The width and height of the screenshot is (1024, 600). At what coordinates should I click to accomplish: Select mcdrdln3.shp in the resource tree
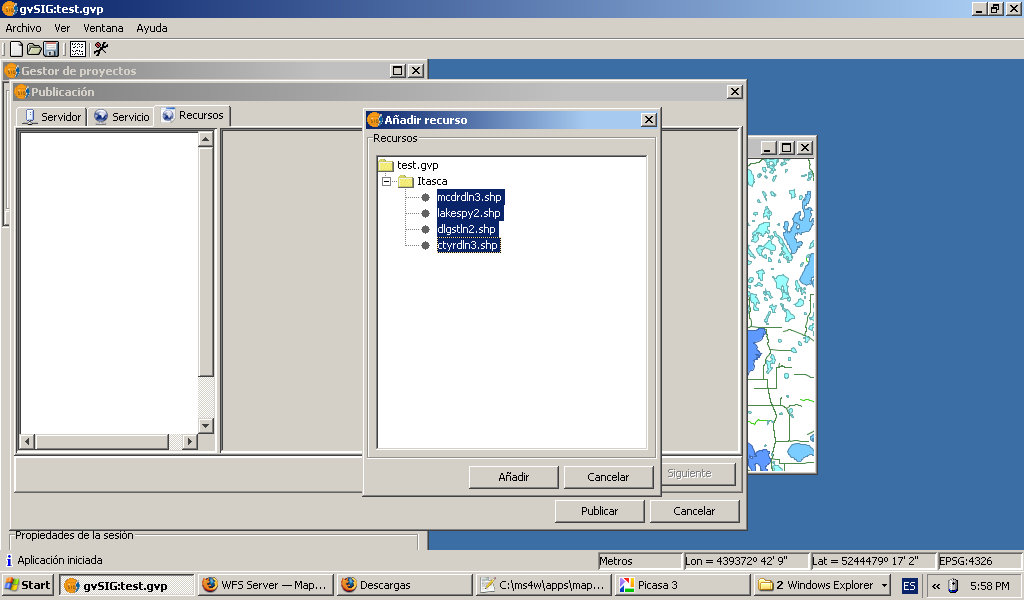[469, 197]
